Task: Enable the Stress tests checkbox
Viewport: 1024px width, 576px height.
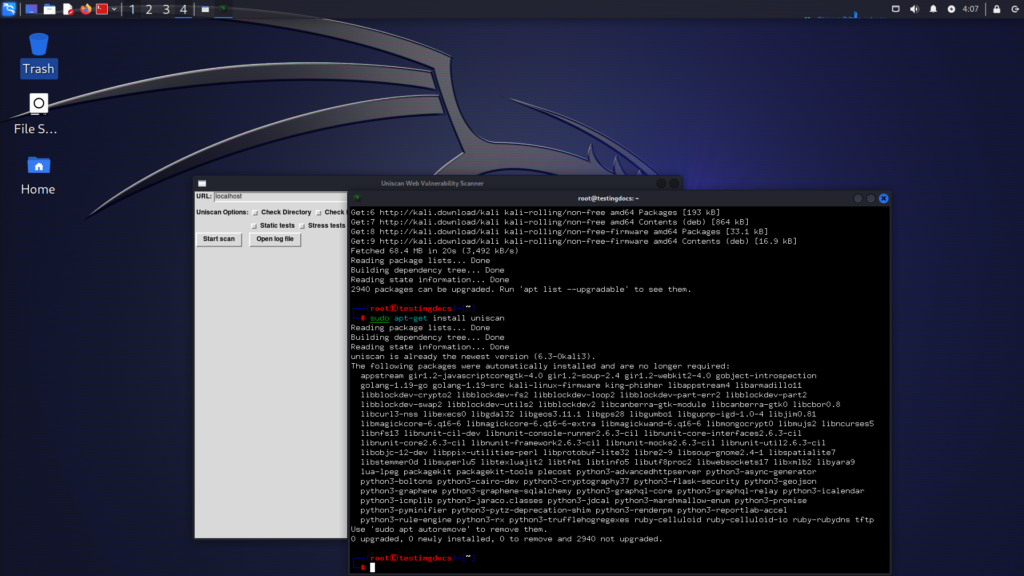Action: coord(302,226)
